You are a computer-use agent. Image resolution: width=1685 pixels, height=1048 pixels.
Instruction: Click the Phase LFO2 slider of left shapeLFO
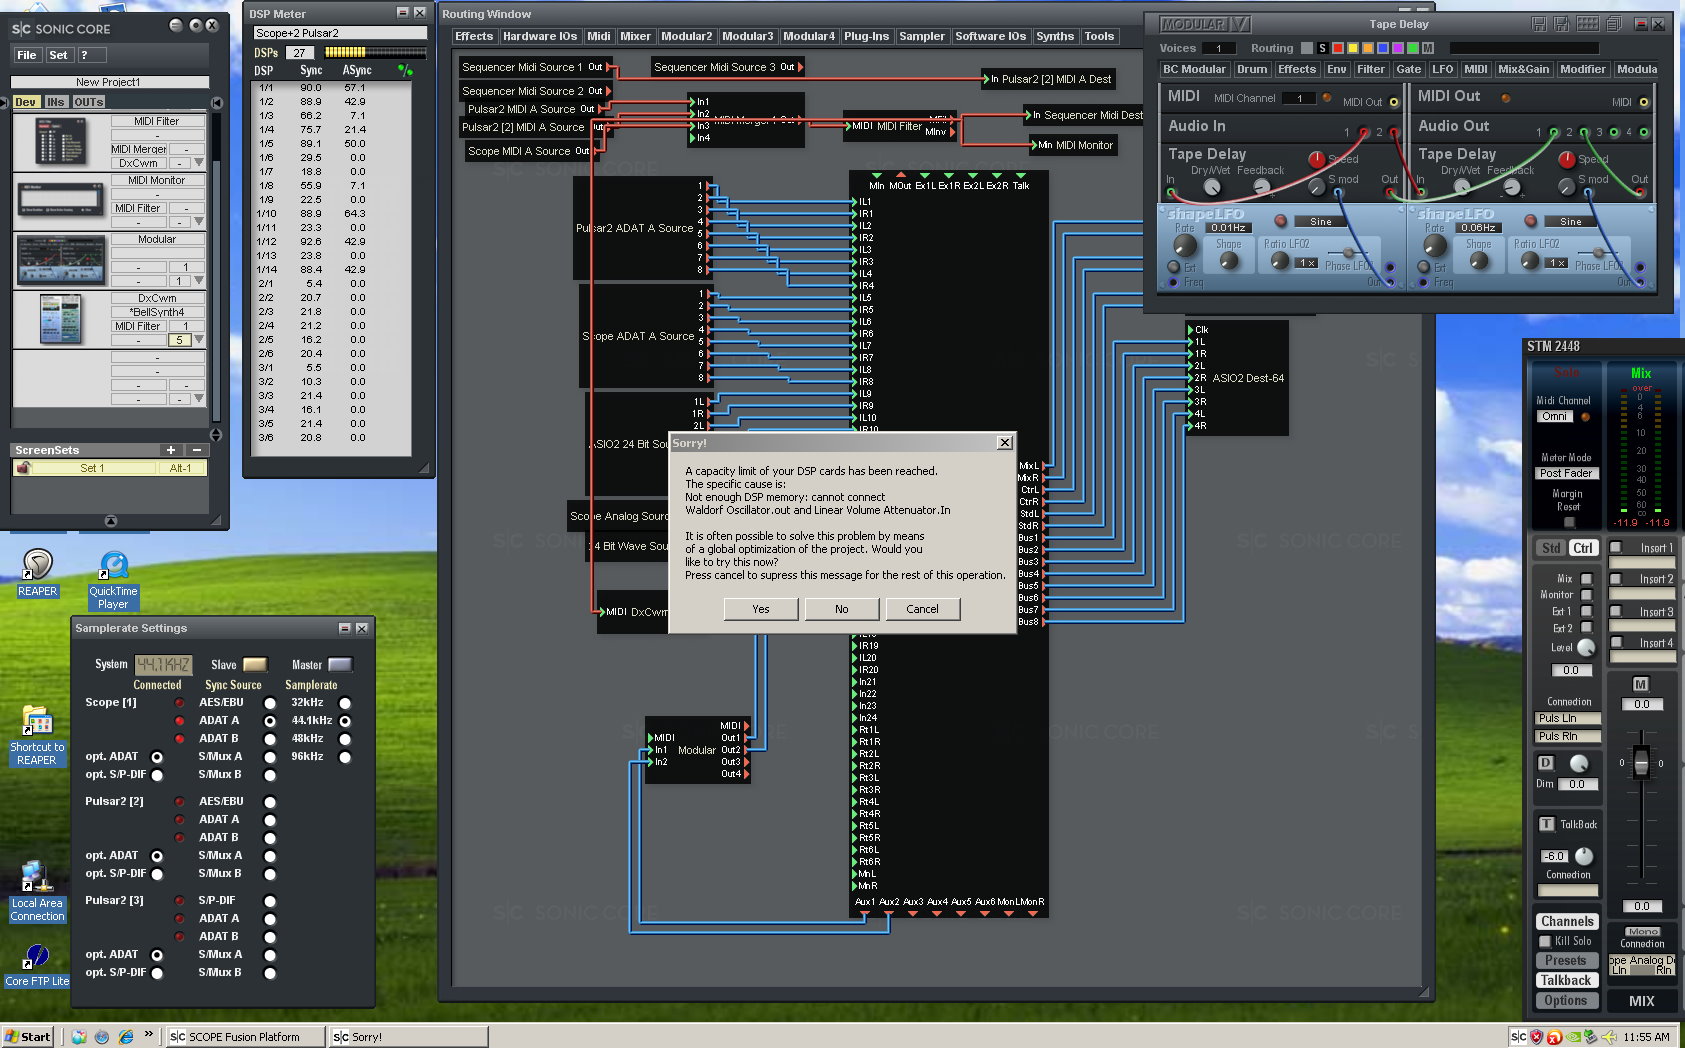[1348, 252]
